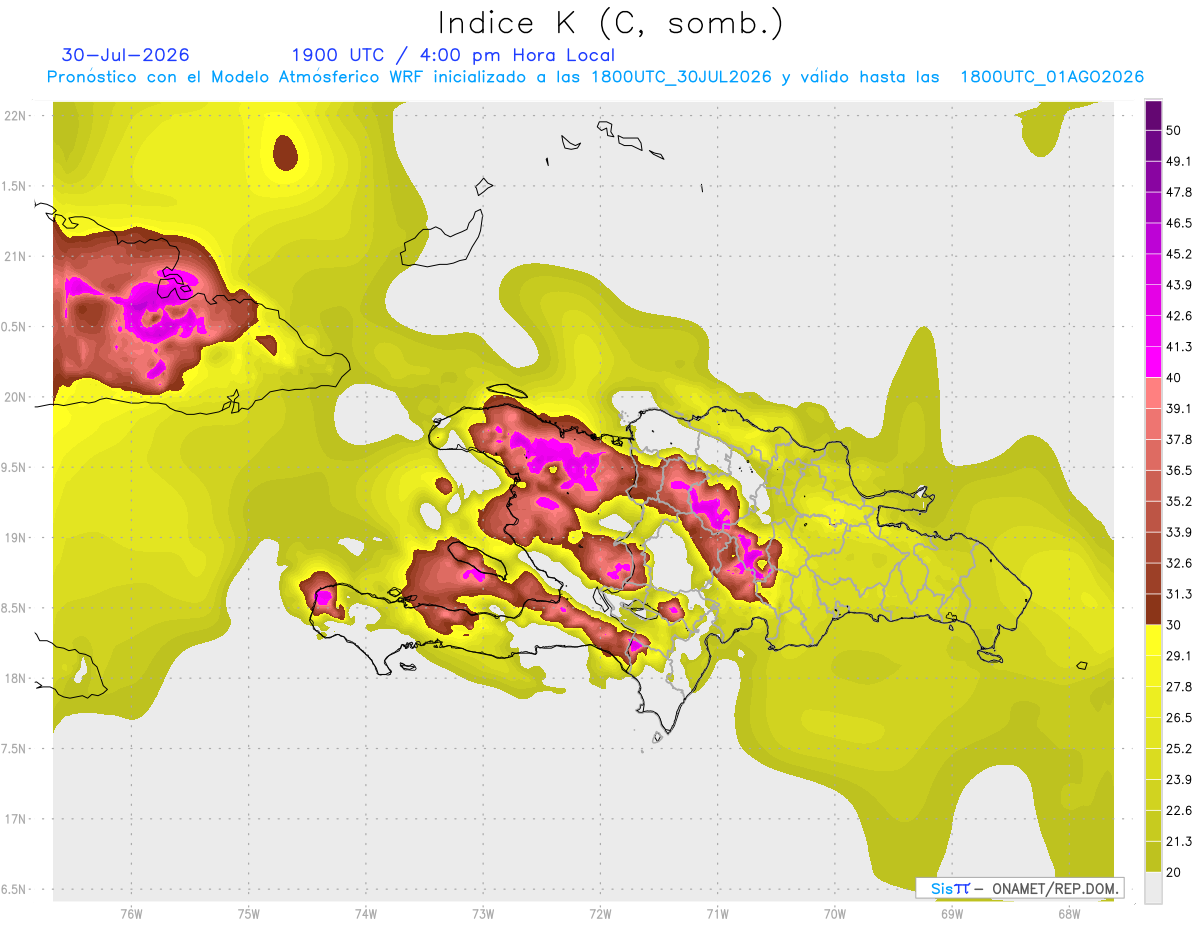Pick the bright yellow legend band between 29.1 and 30
This screenshot has width=1200, height=927.
(x=1153, y=640)
